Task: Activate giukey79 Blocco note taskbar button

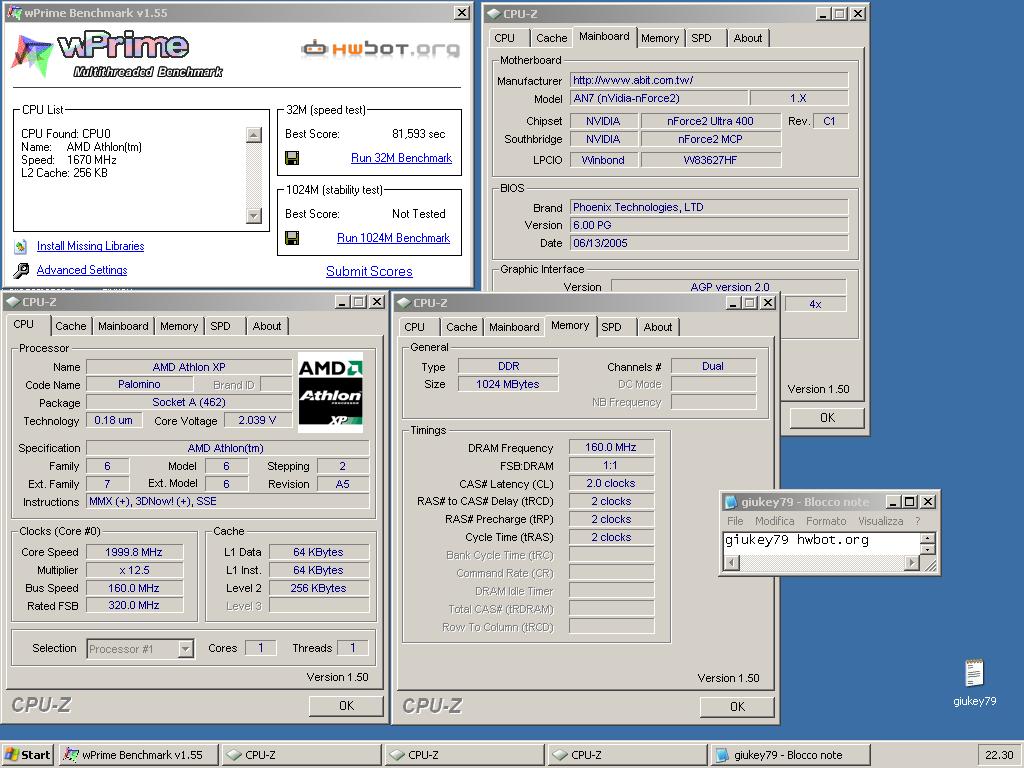Action: click(x=790, y=755)
